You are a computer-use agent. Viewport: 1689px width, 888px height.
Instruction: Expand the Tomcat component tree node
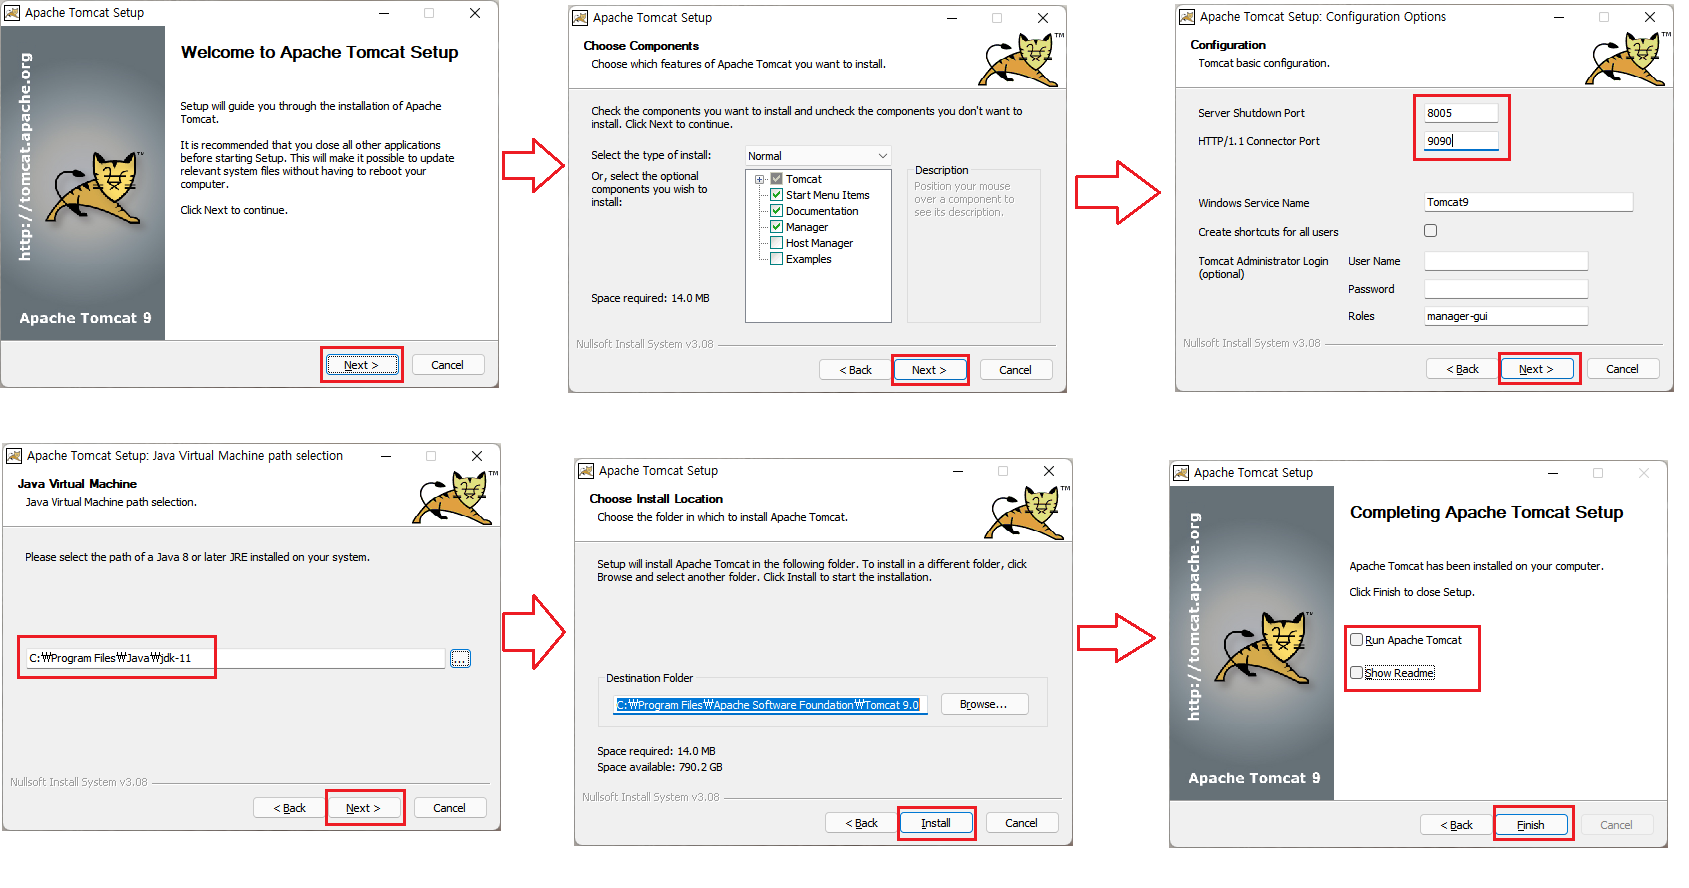[760, 180]
